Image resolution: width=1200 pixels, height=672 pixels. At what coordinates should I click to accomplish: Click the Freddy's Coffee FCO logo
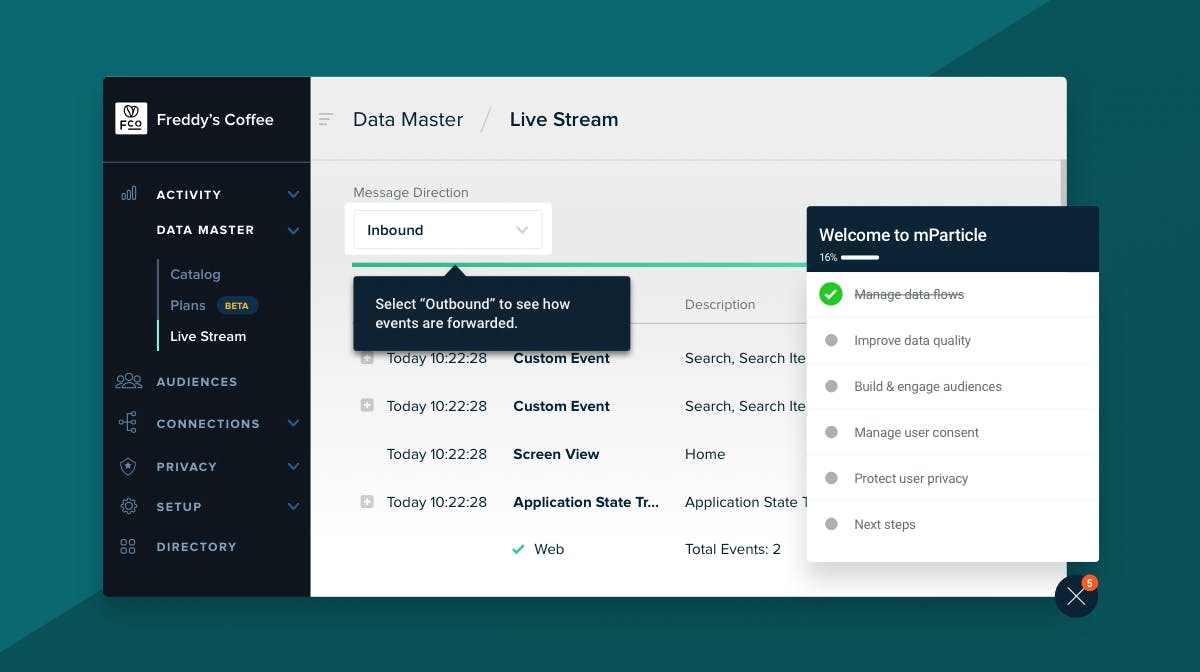131,119
